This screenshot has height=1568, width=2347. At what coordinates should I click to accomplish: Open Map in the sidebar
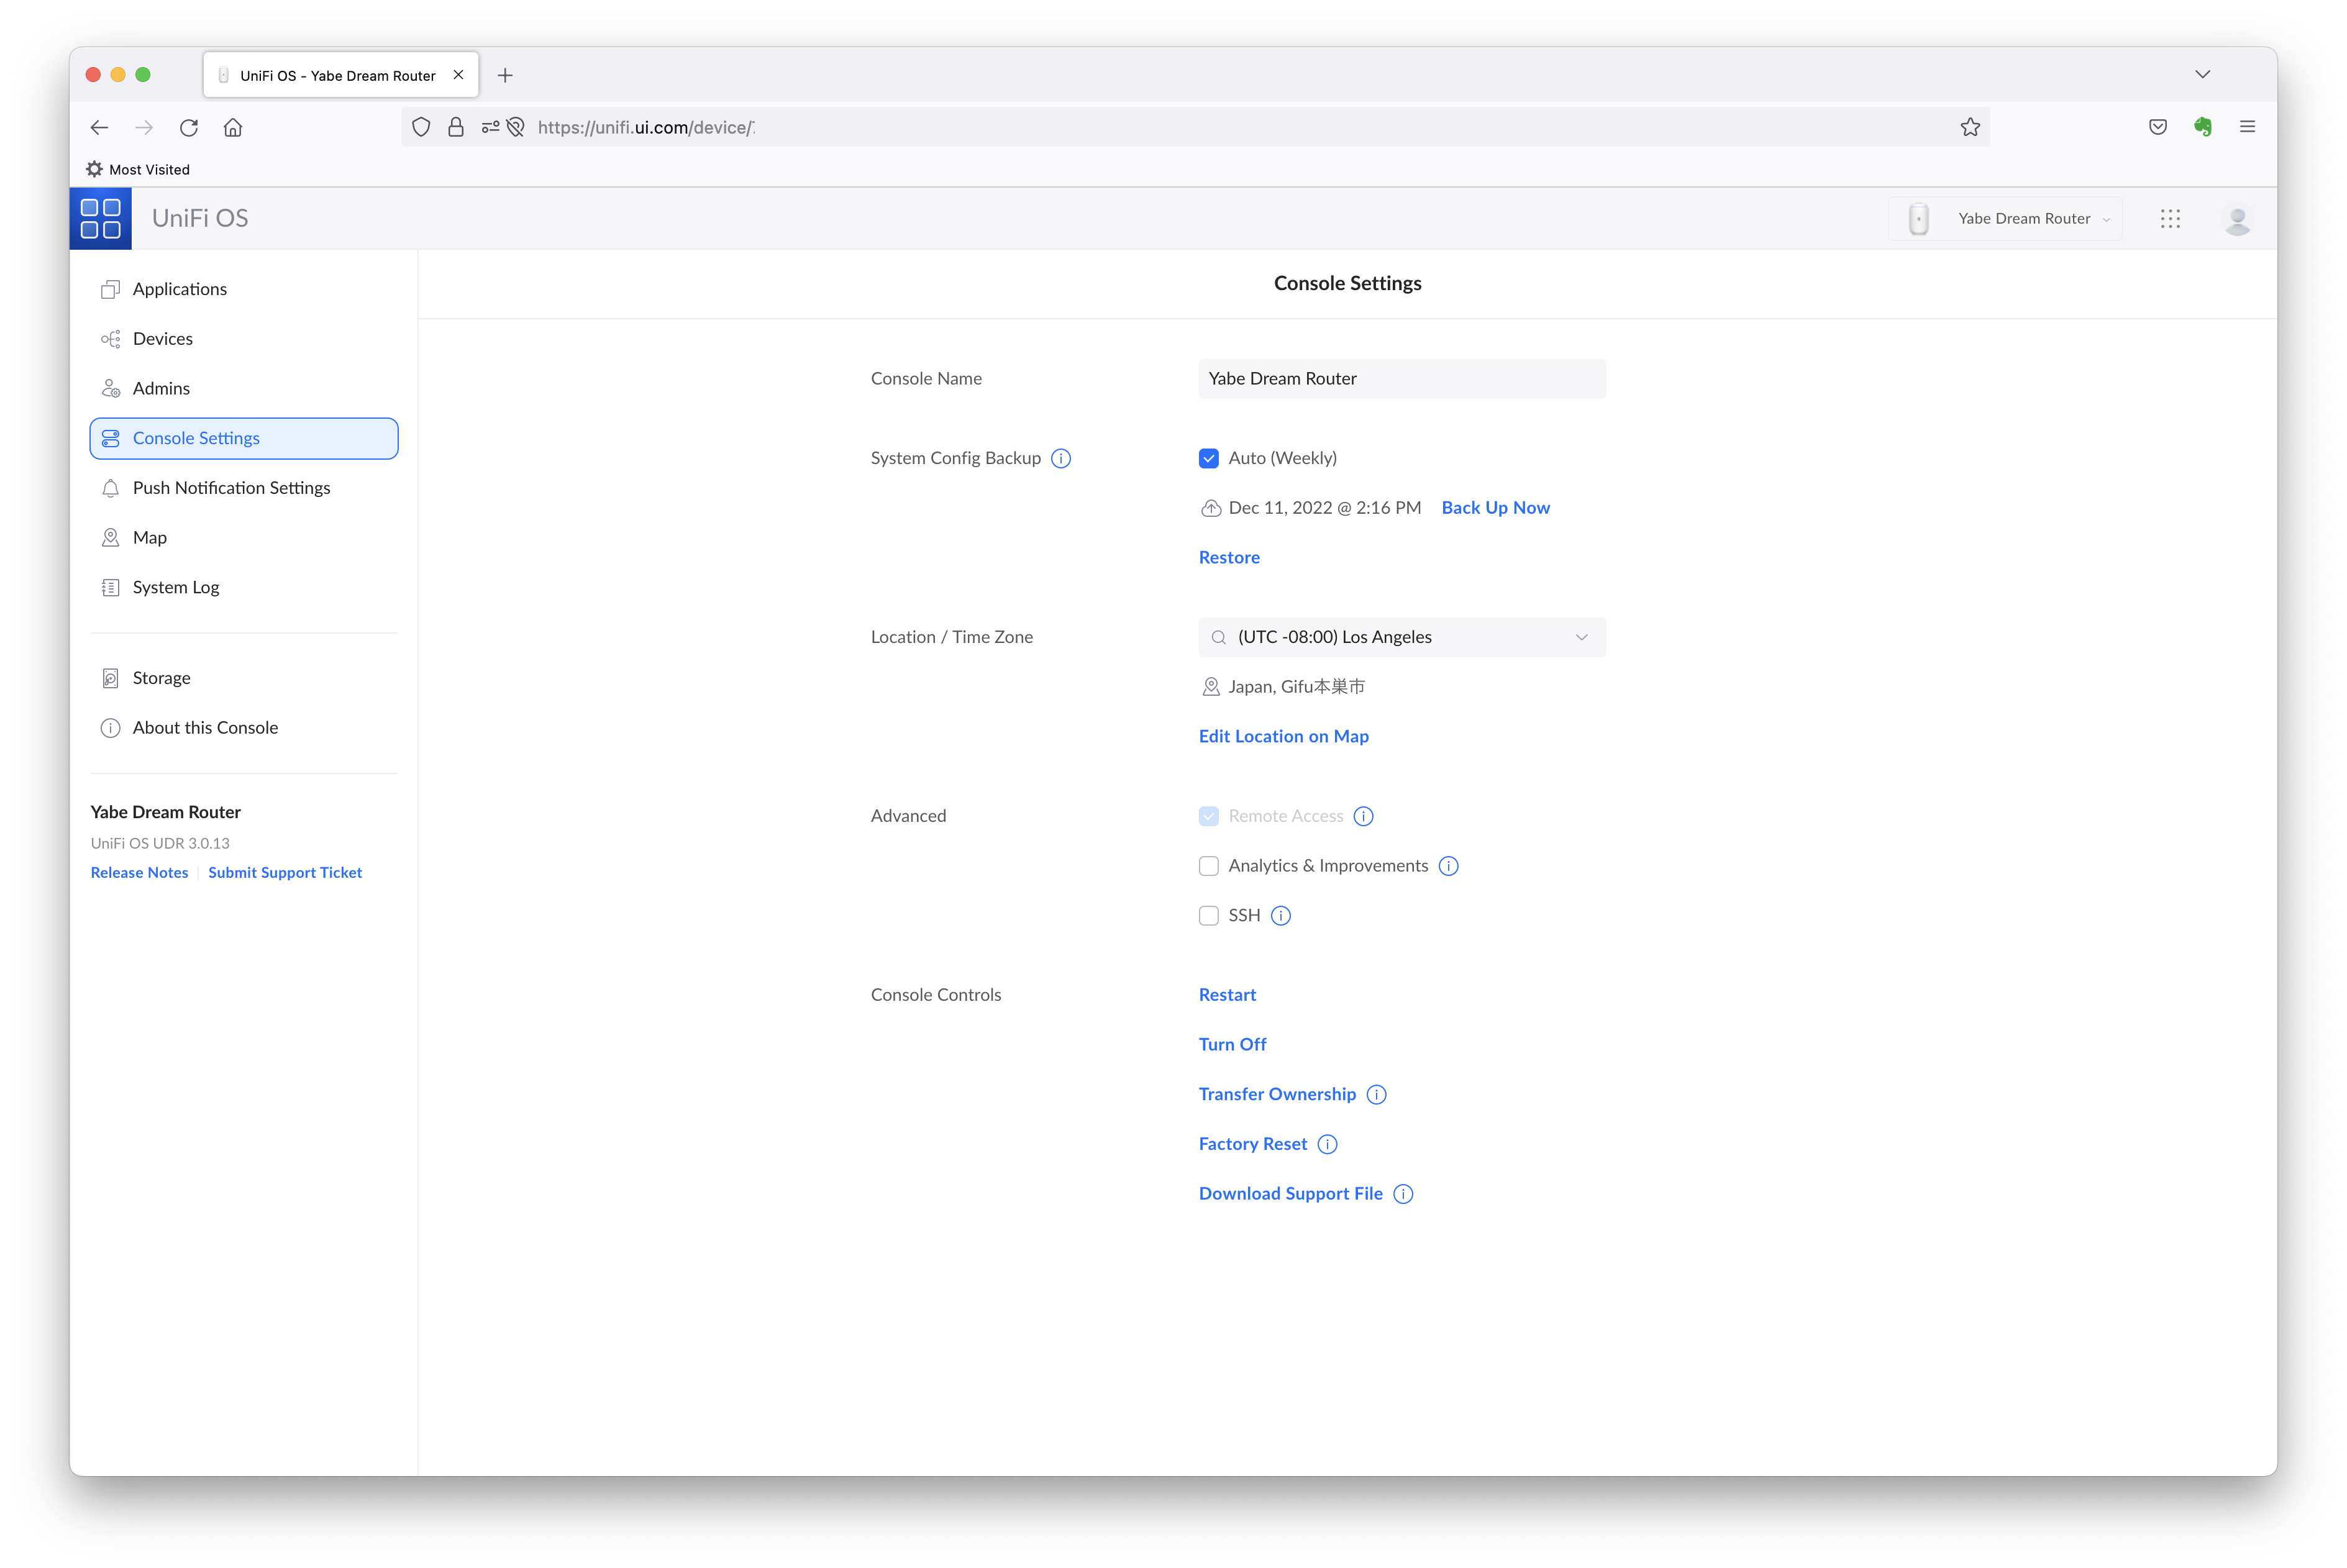[x=244, y=538]
